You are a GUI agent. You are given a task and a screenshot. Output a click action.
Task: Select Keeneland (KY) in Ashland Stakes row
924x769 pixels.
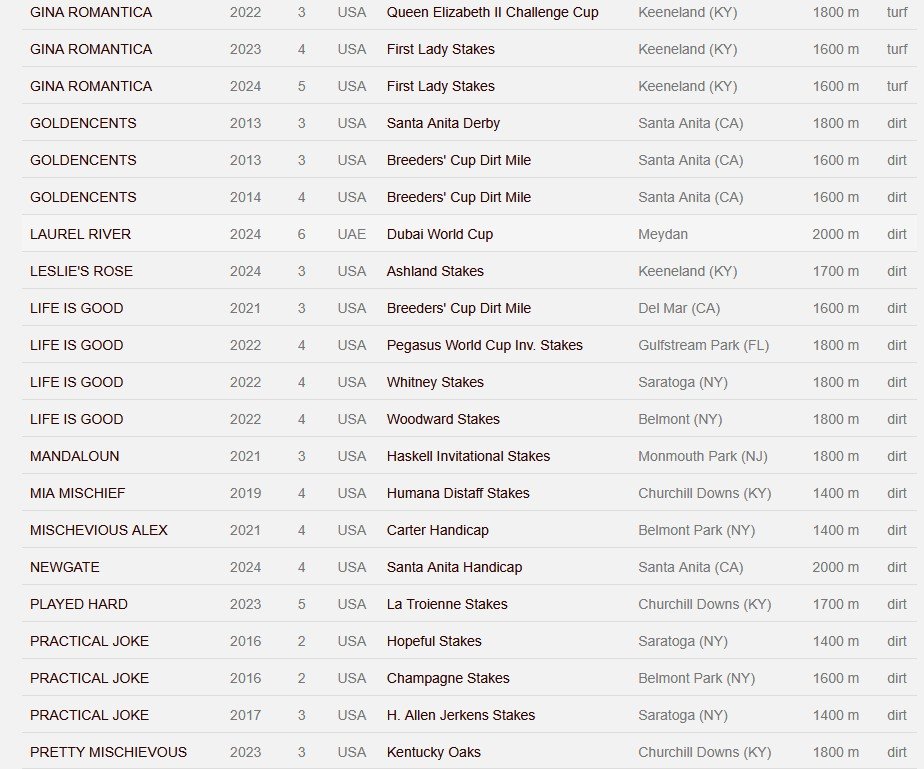click(x=687, y=272)
